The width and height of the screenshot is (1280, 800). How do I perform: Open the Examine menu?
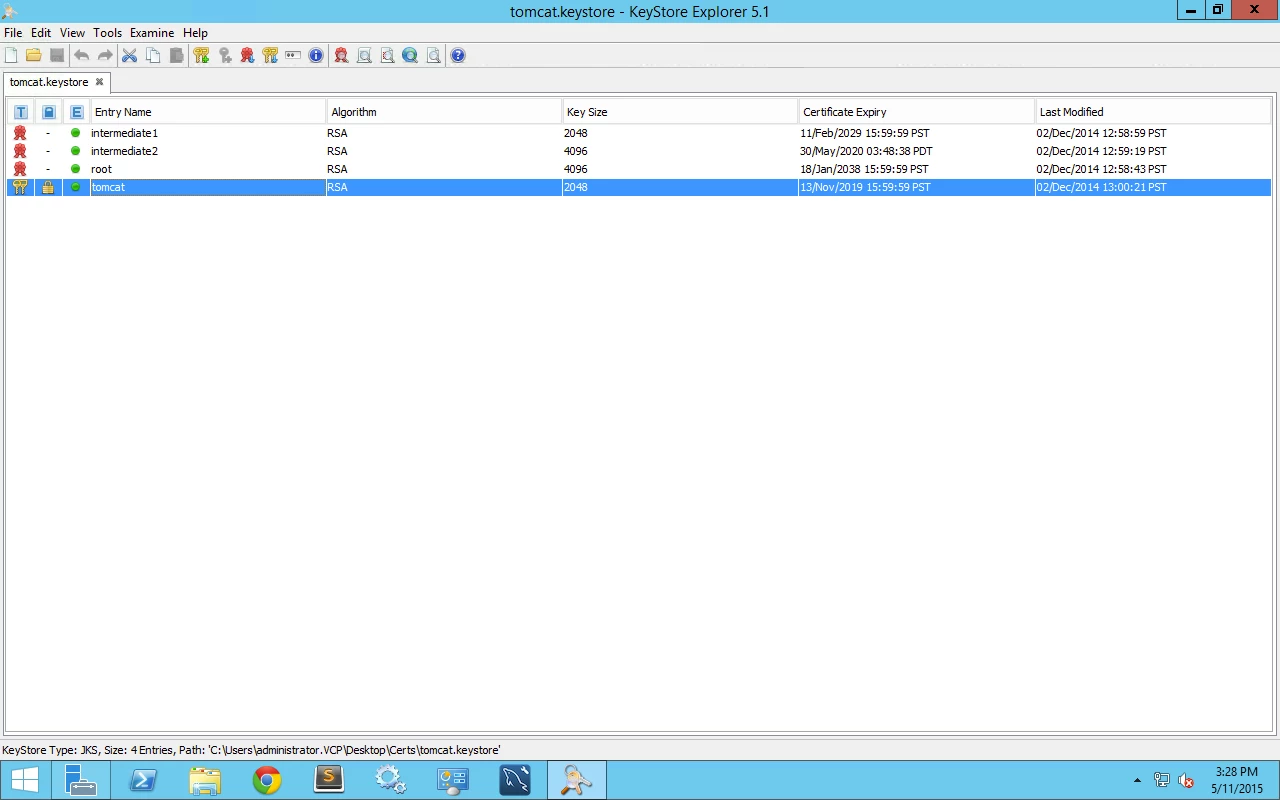coord(152,33)
